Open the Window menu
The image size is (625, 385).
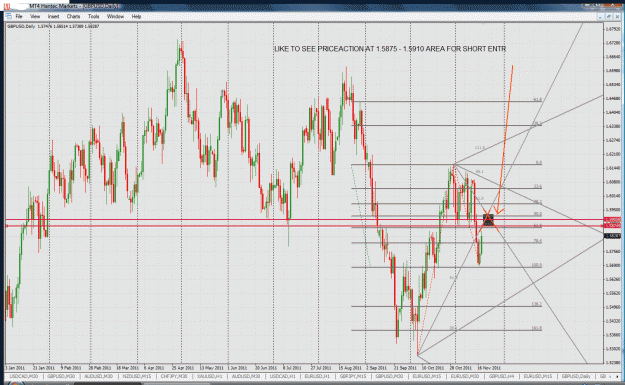pyautogui.click(x=115, y=16)
